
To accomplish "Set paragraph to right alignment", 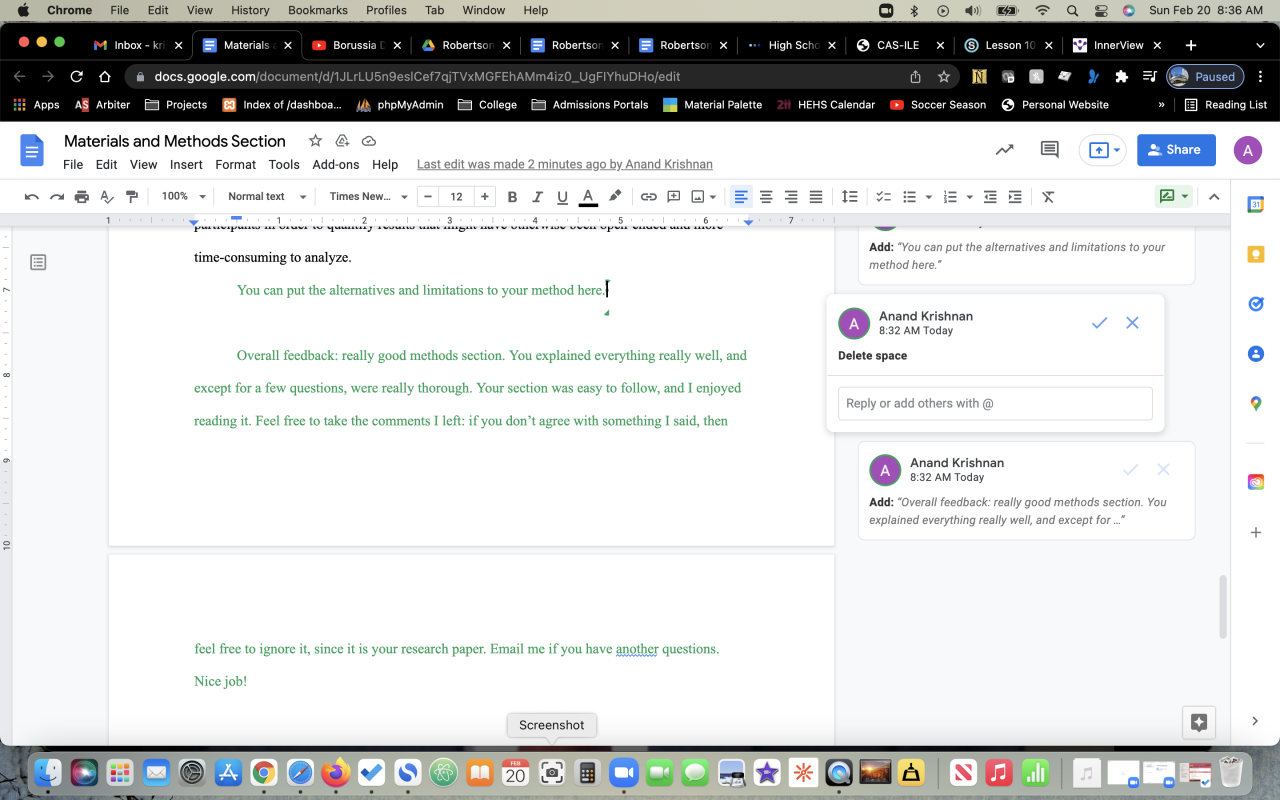I will (791, 197).
